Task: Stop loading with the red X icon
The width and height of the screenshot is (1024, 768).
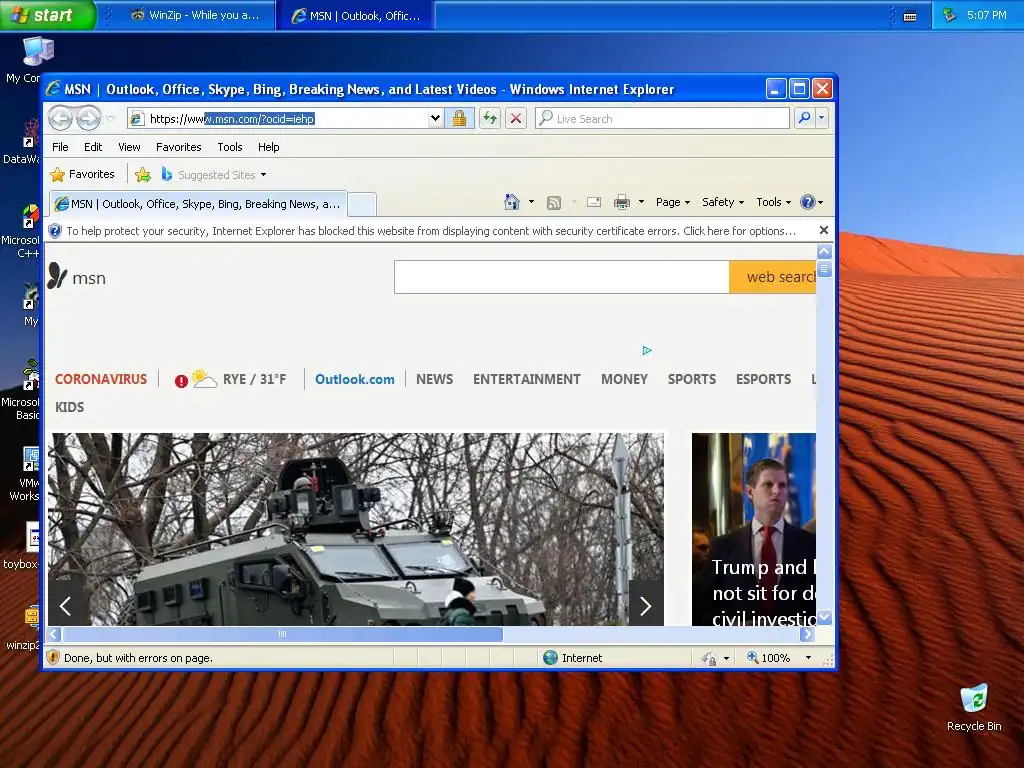Action: tap(516, 118)
